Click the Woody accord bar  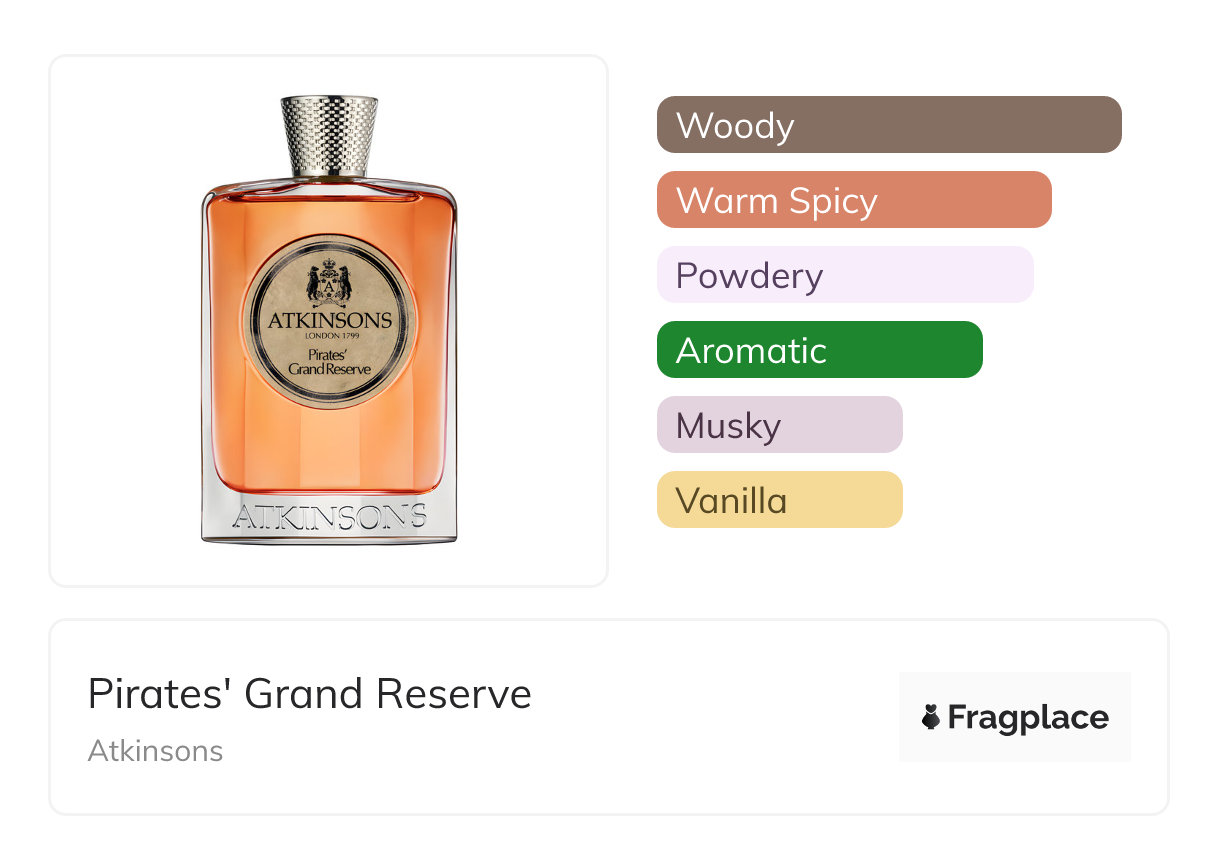889,125
